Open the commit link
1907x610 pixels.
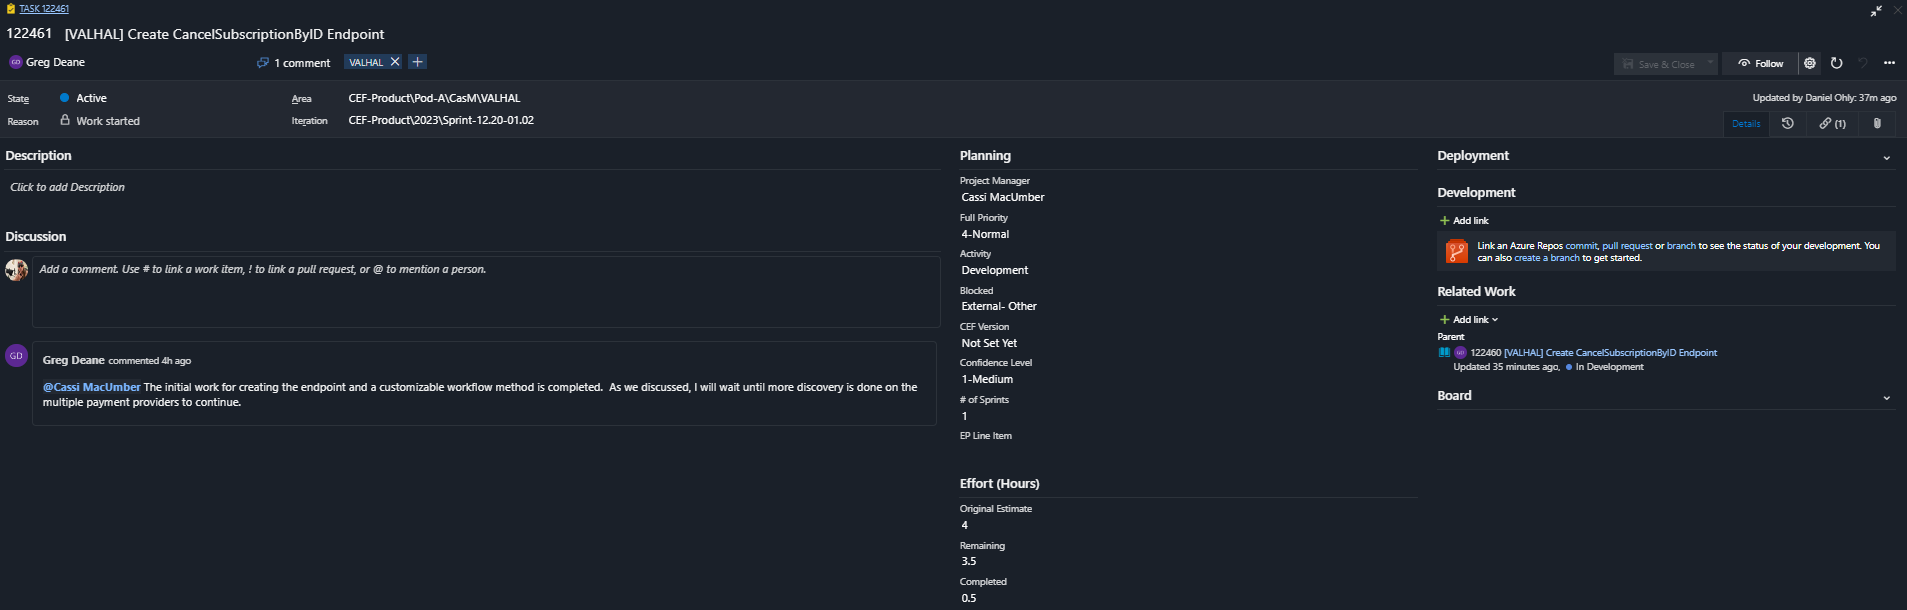[x=1581, y=246]
